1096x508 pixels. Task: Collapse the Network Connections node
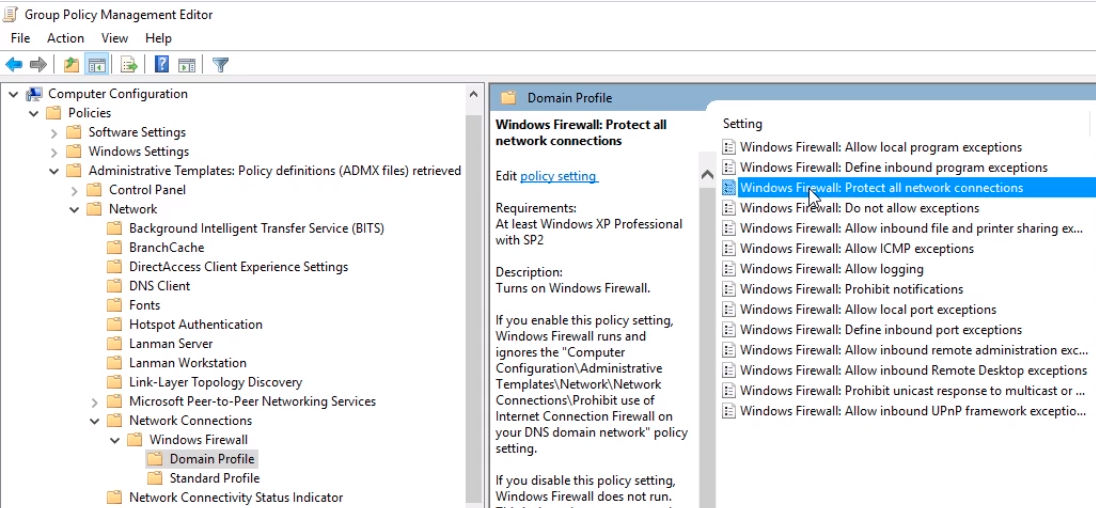[94, 421]
